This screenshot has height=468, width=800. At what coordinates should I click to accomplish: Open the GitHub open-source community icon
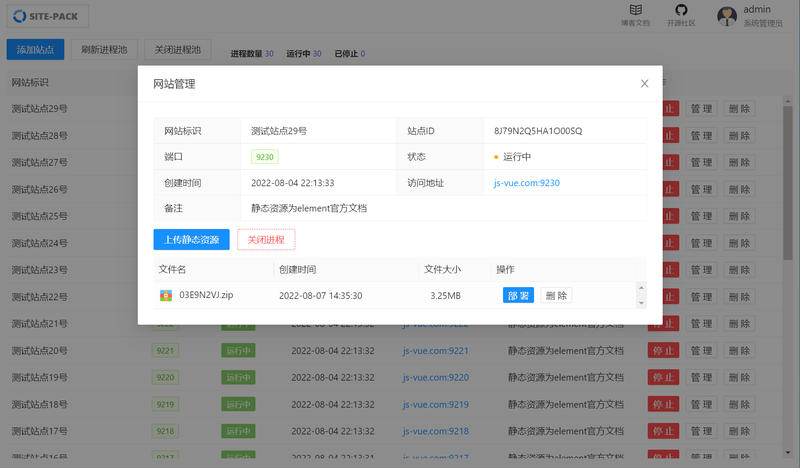coord(681,10)
